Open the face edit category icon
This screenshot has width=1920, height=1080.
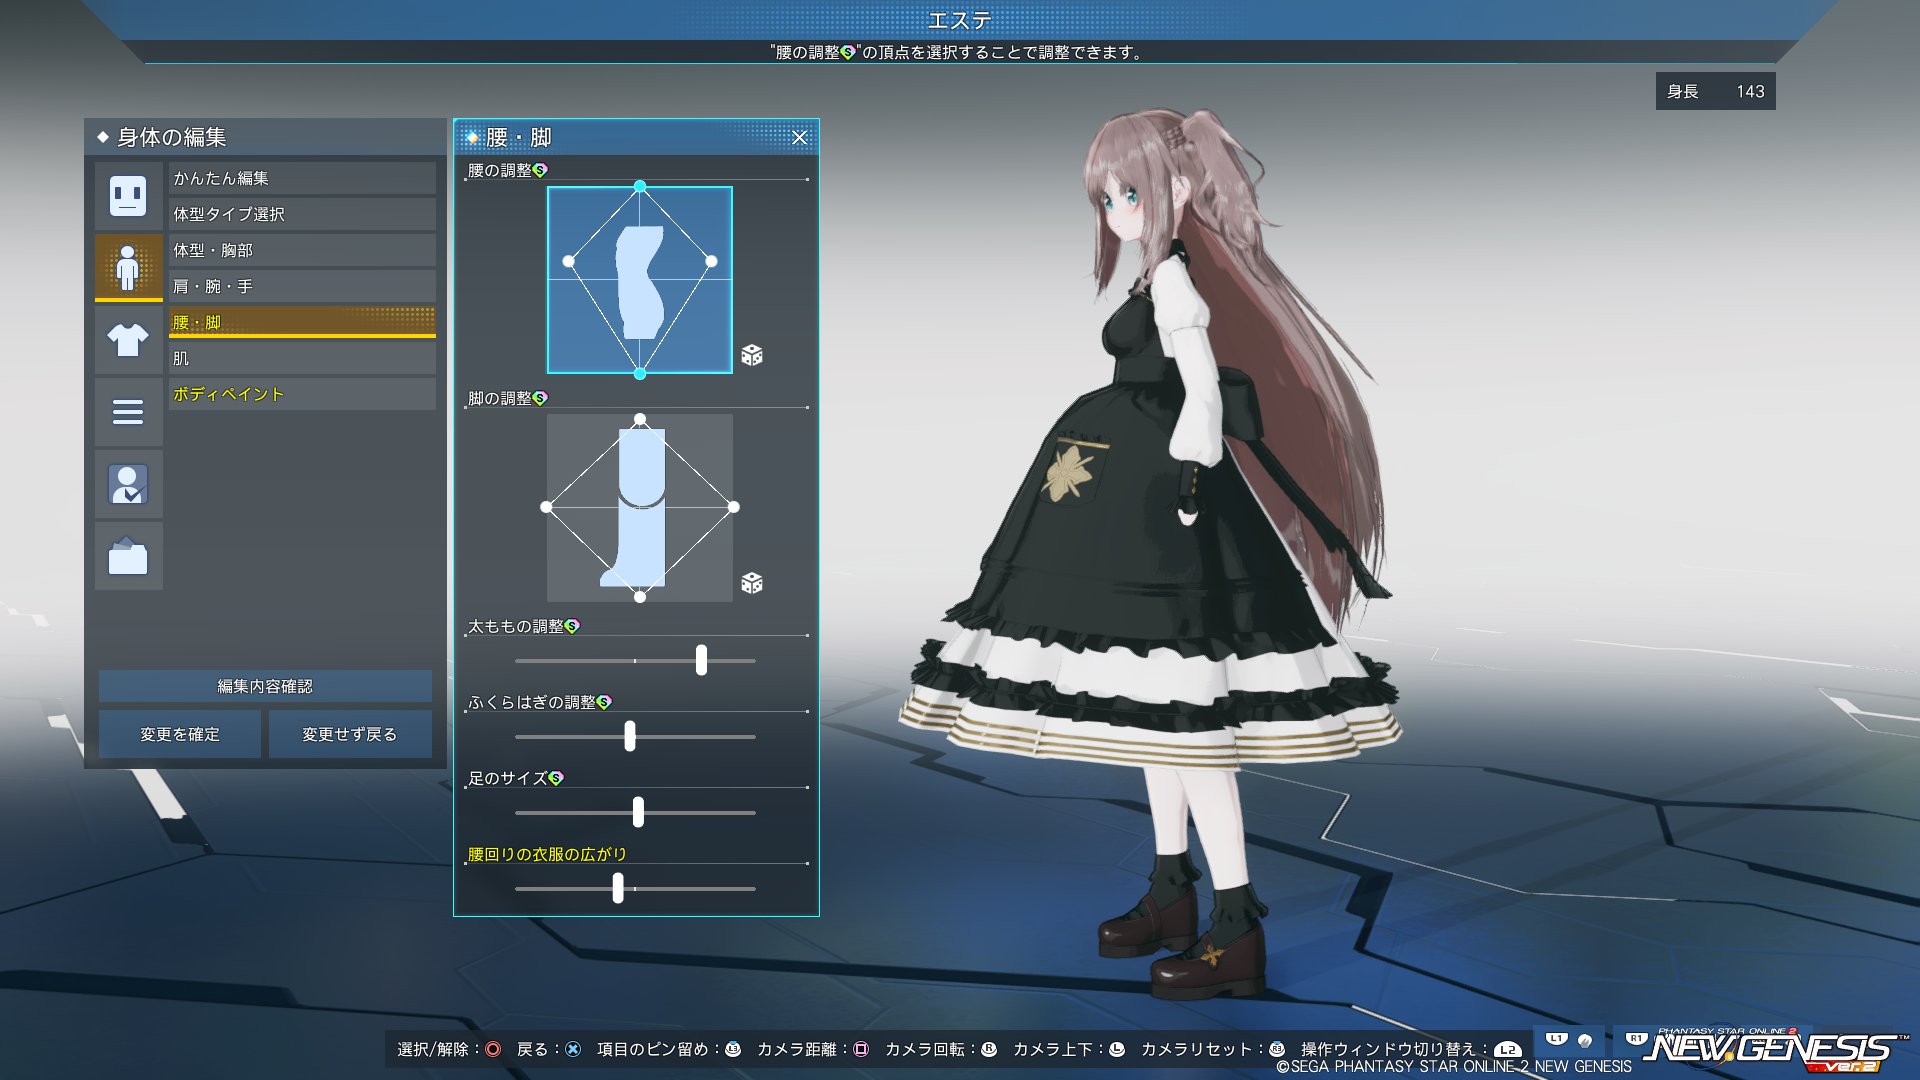point(128,195)
